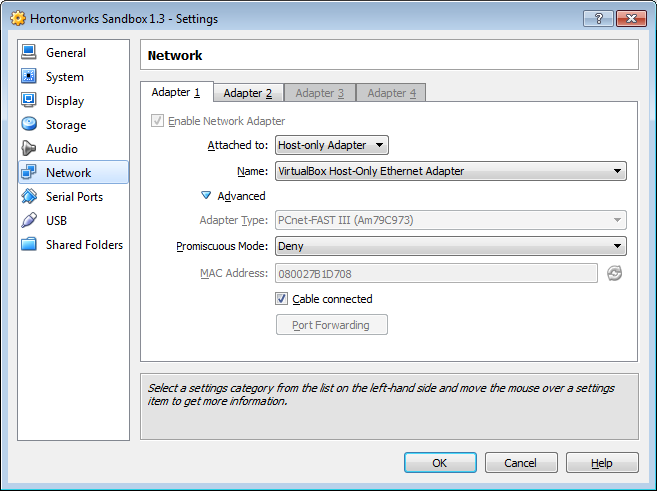
Task: Select the Network settings category
Action: click(x=73, y=172)
